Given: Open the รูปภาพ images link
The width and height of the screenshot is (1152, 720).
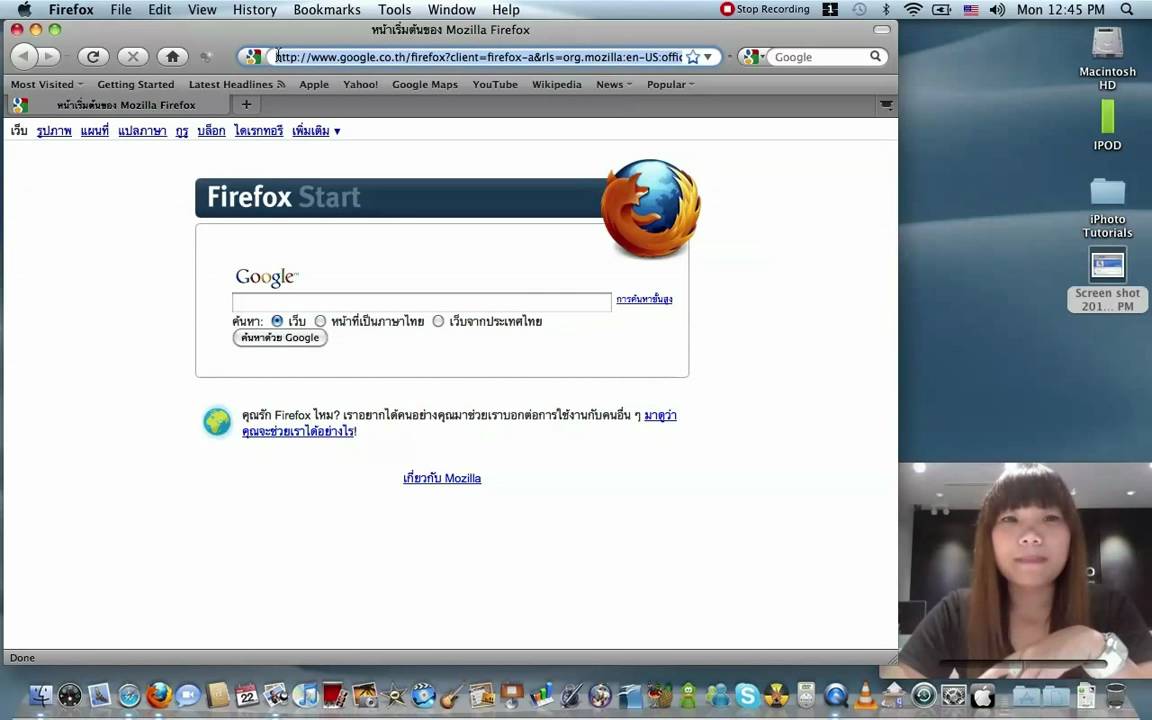Looking at the screenshot, I should pos(54,131).
